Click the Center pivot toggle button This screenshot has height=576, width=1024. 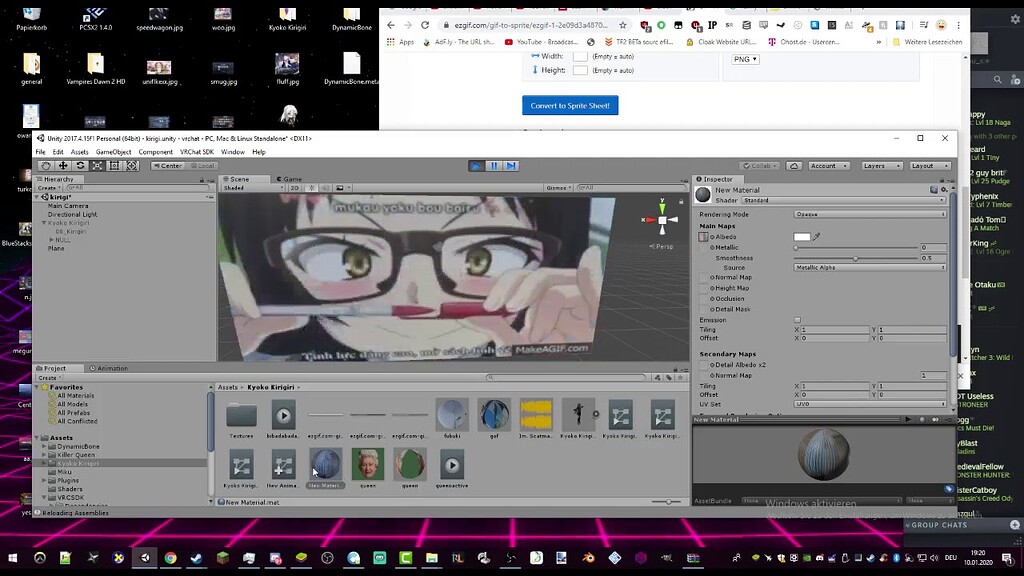pos(167,165)
